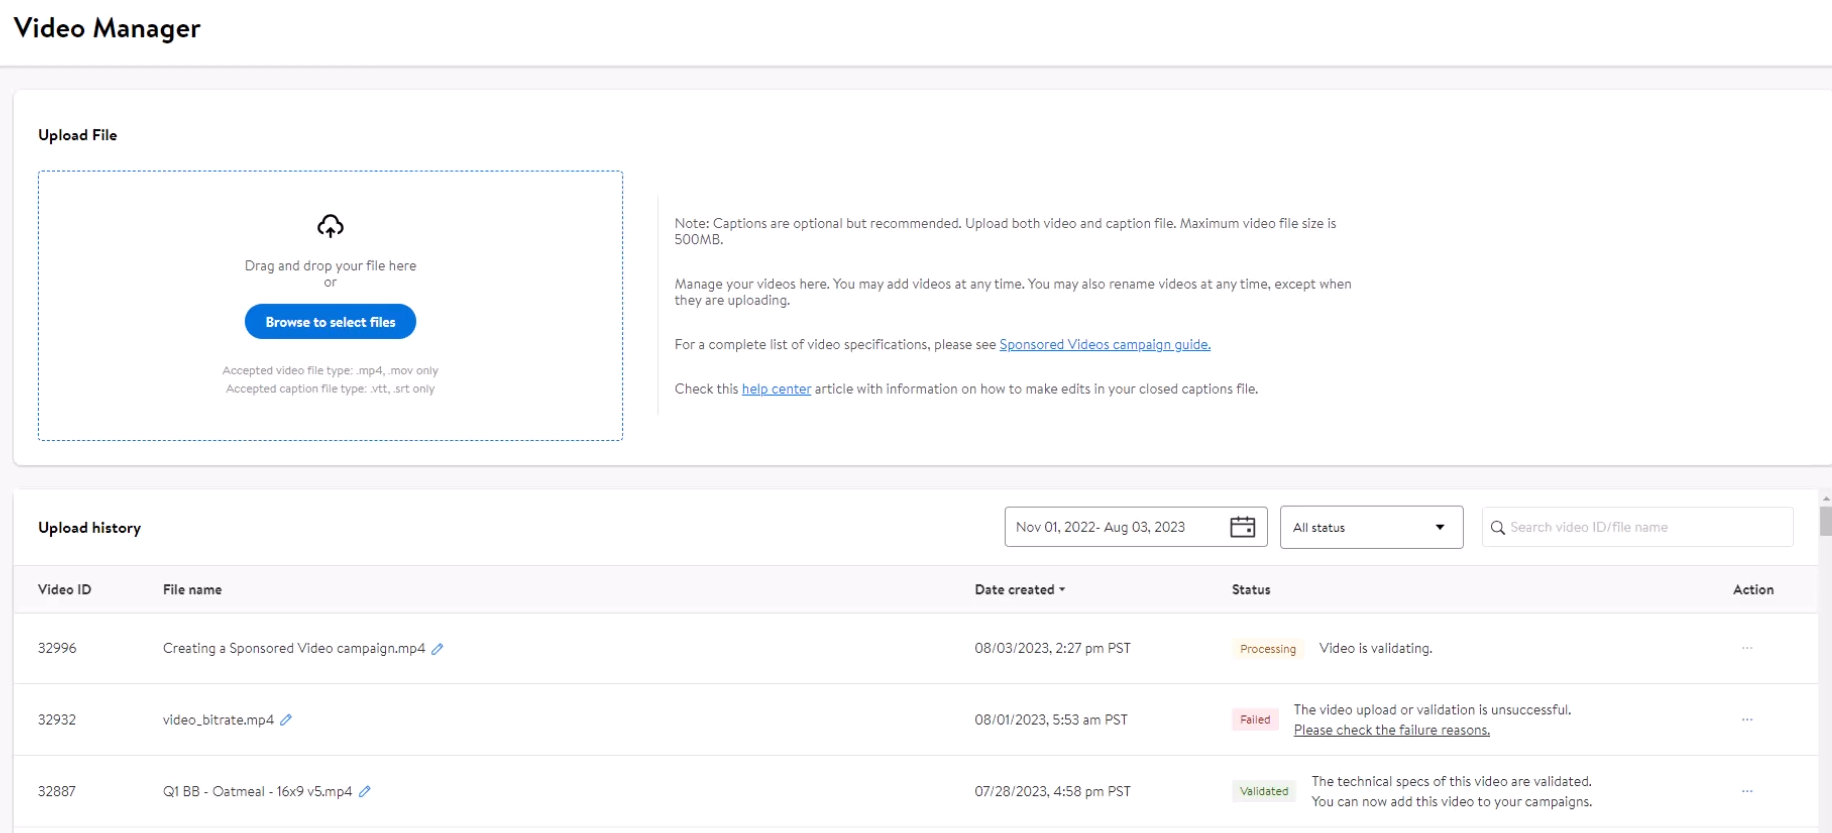
Task: Rename video_bitrate.mp4 using its pencil icon
Action: [286, 720]
